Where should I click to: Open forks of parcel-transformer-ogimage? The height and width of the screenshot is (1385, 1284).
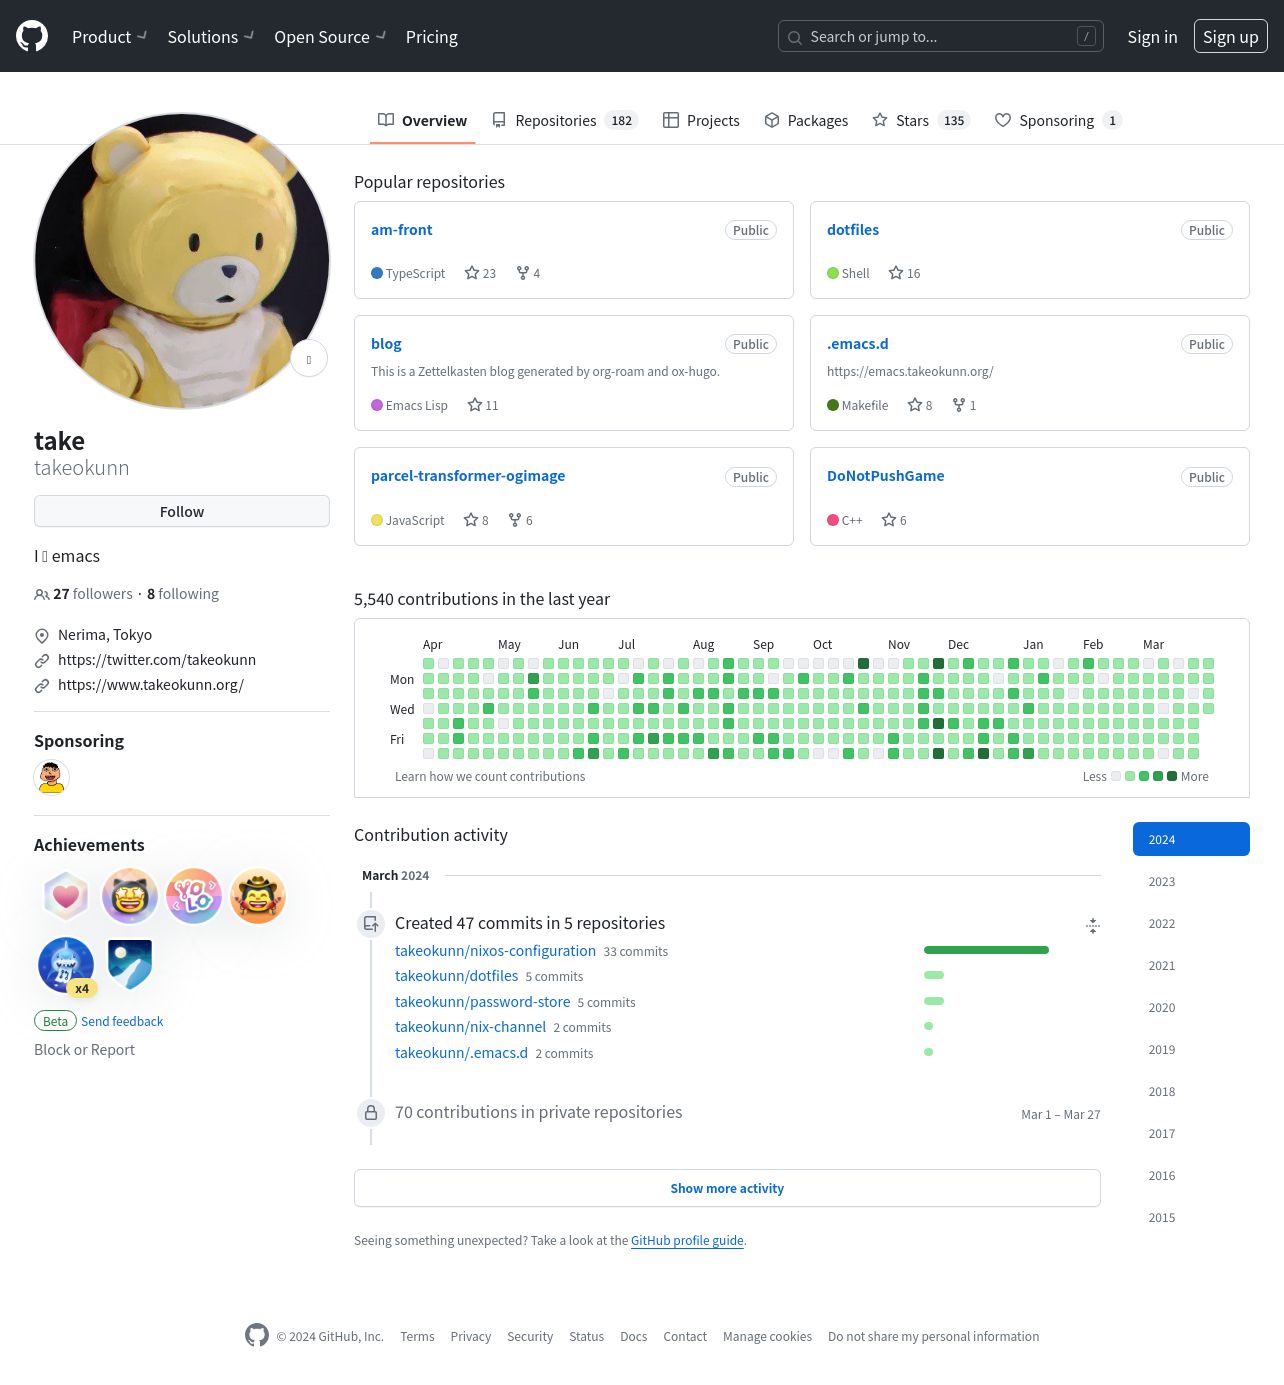point(520,520)
